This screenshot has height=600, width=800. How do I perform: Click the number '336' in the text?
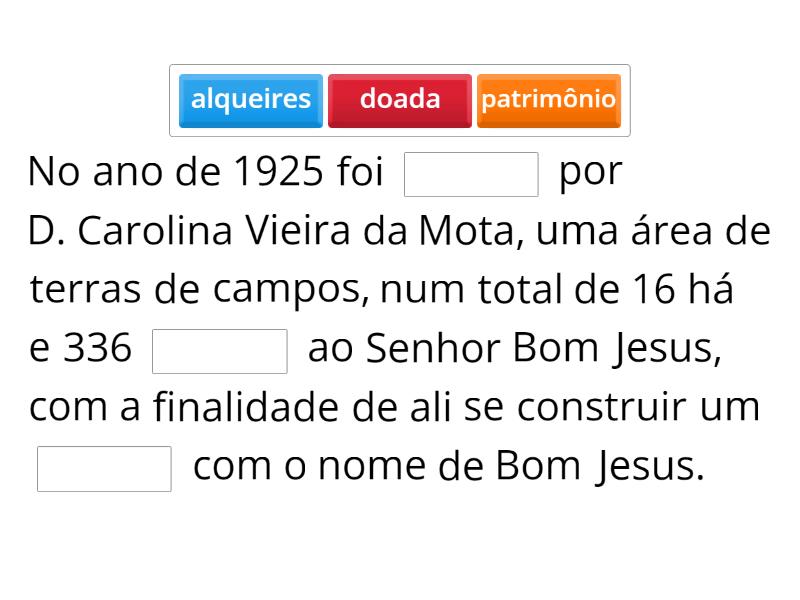(x=97, y=350)
